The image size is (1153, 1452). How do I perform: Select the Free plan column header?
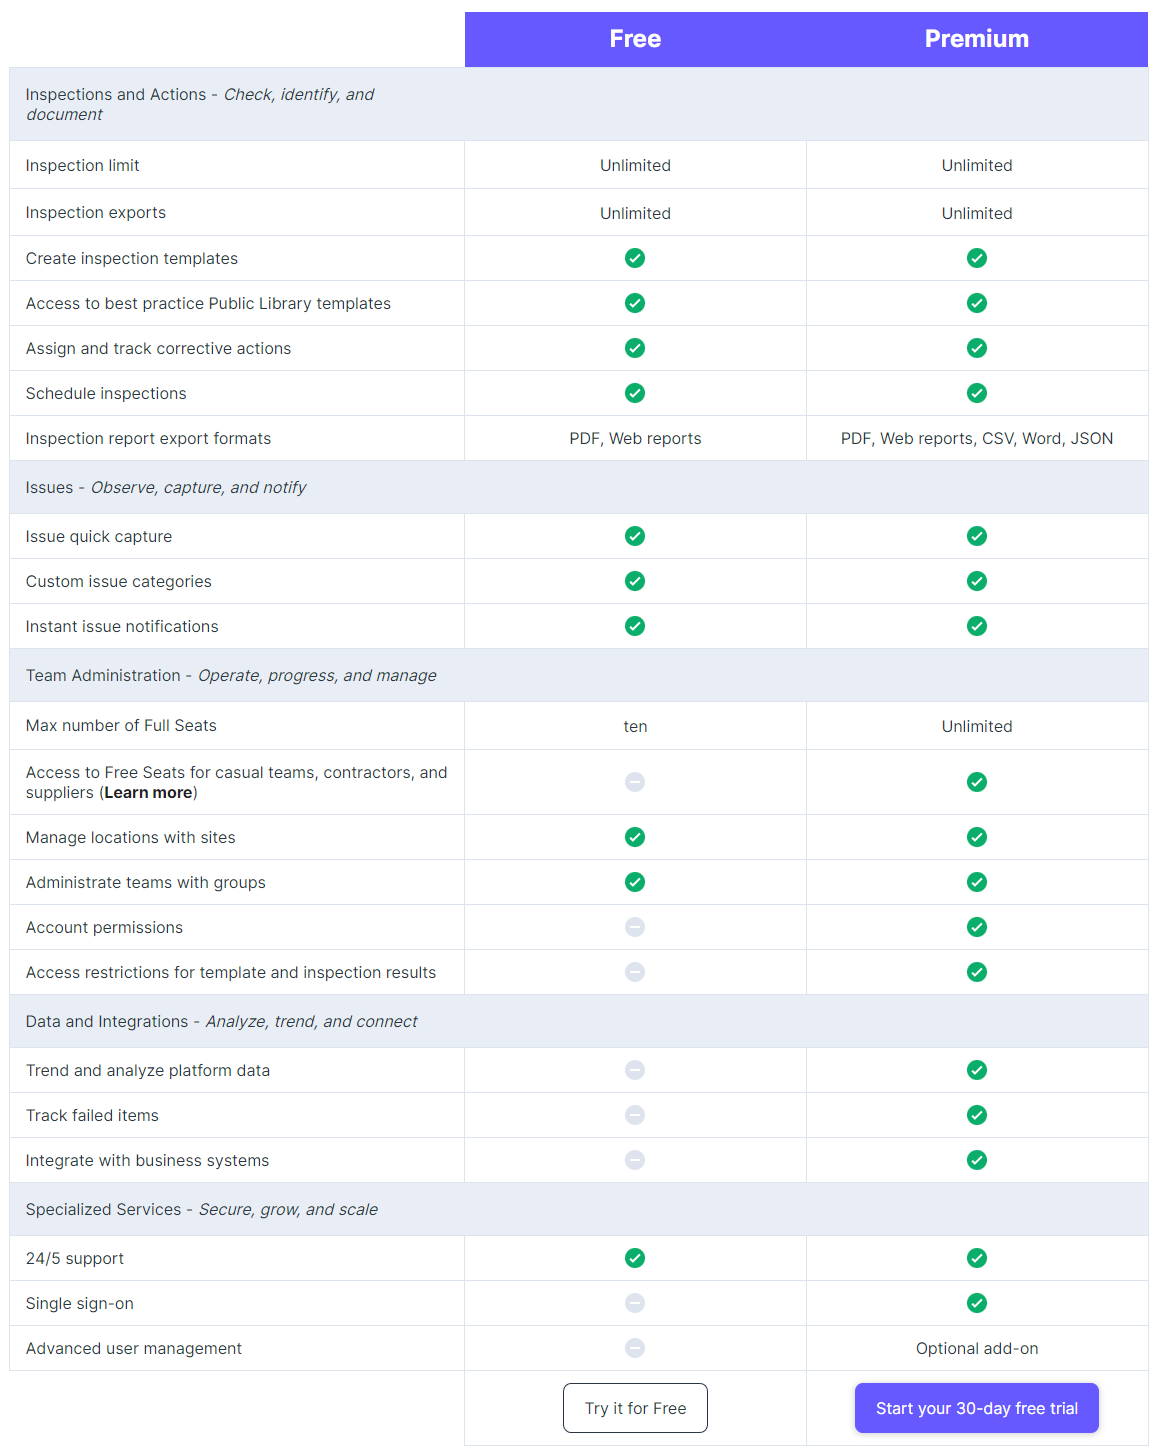tap(635, 39)
